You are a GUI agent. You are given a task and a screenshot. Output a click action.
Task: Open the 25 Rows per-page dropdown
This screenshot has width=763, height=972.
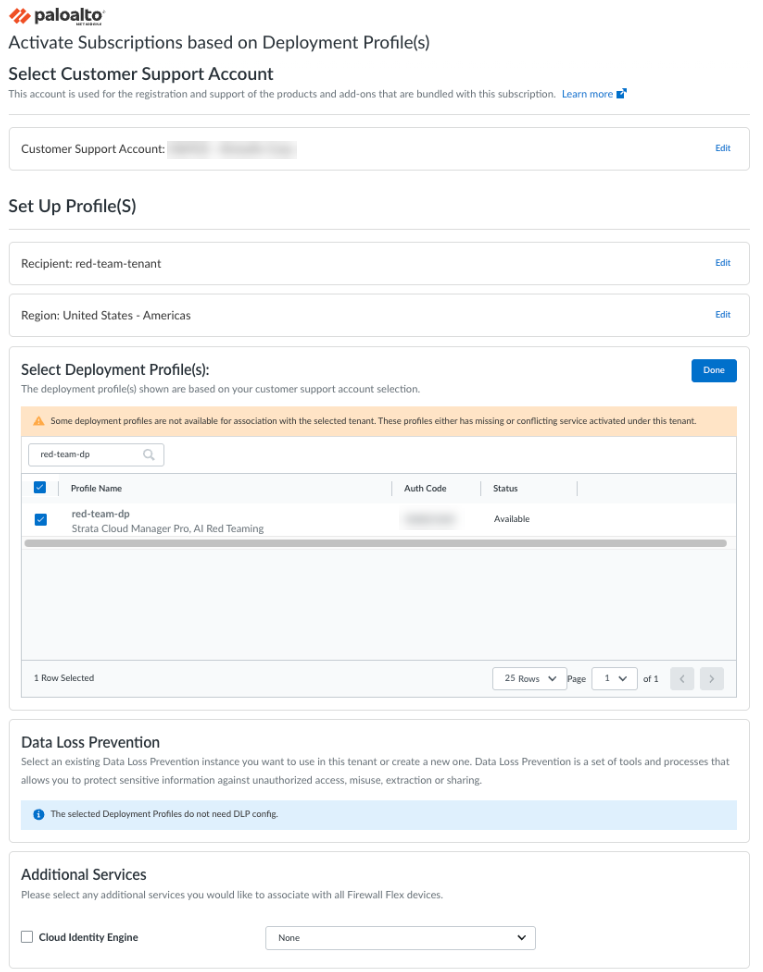coord(529,679)
